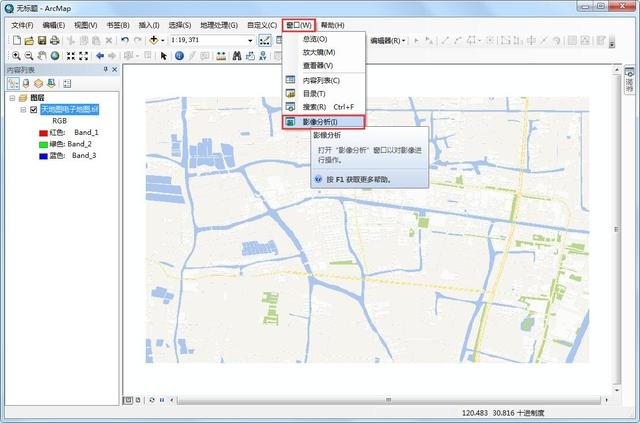Switch to data view button

(x=128, y=400)
